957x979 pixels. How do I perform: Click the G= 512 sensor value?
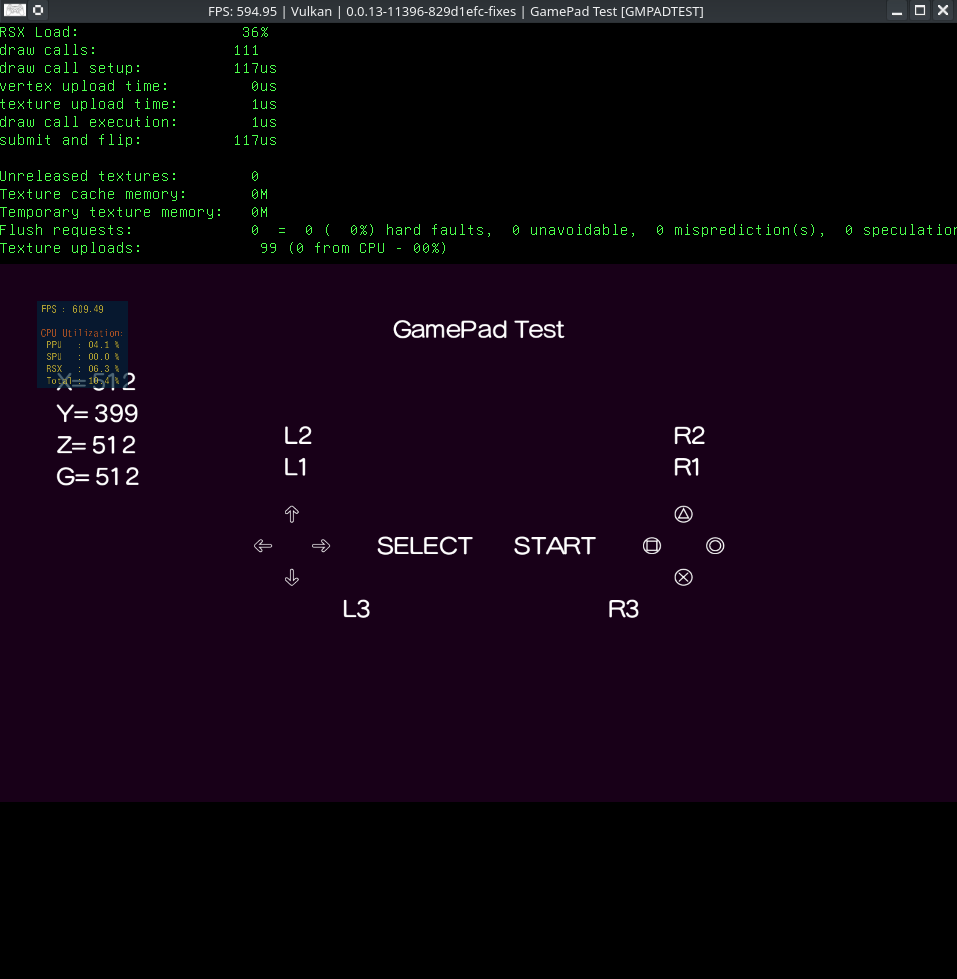pyautogui.click(x=97, y=477)
